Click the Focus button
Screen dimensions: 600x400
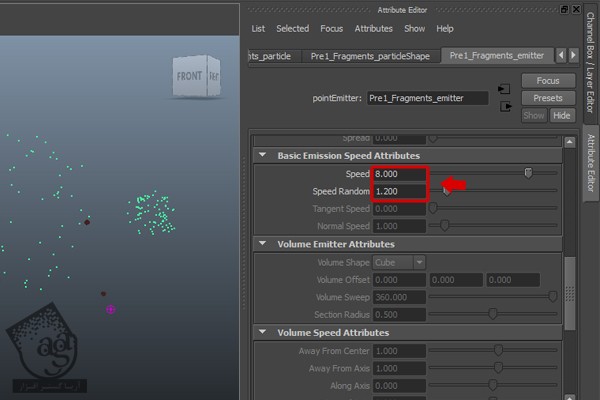[x=547, y=80]
